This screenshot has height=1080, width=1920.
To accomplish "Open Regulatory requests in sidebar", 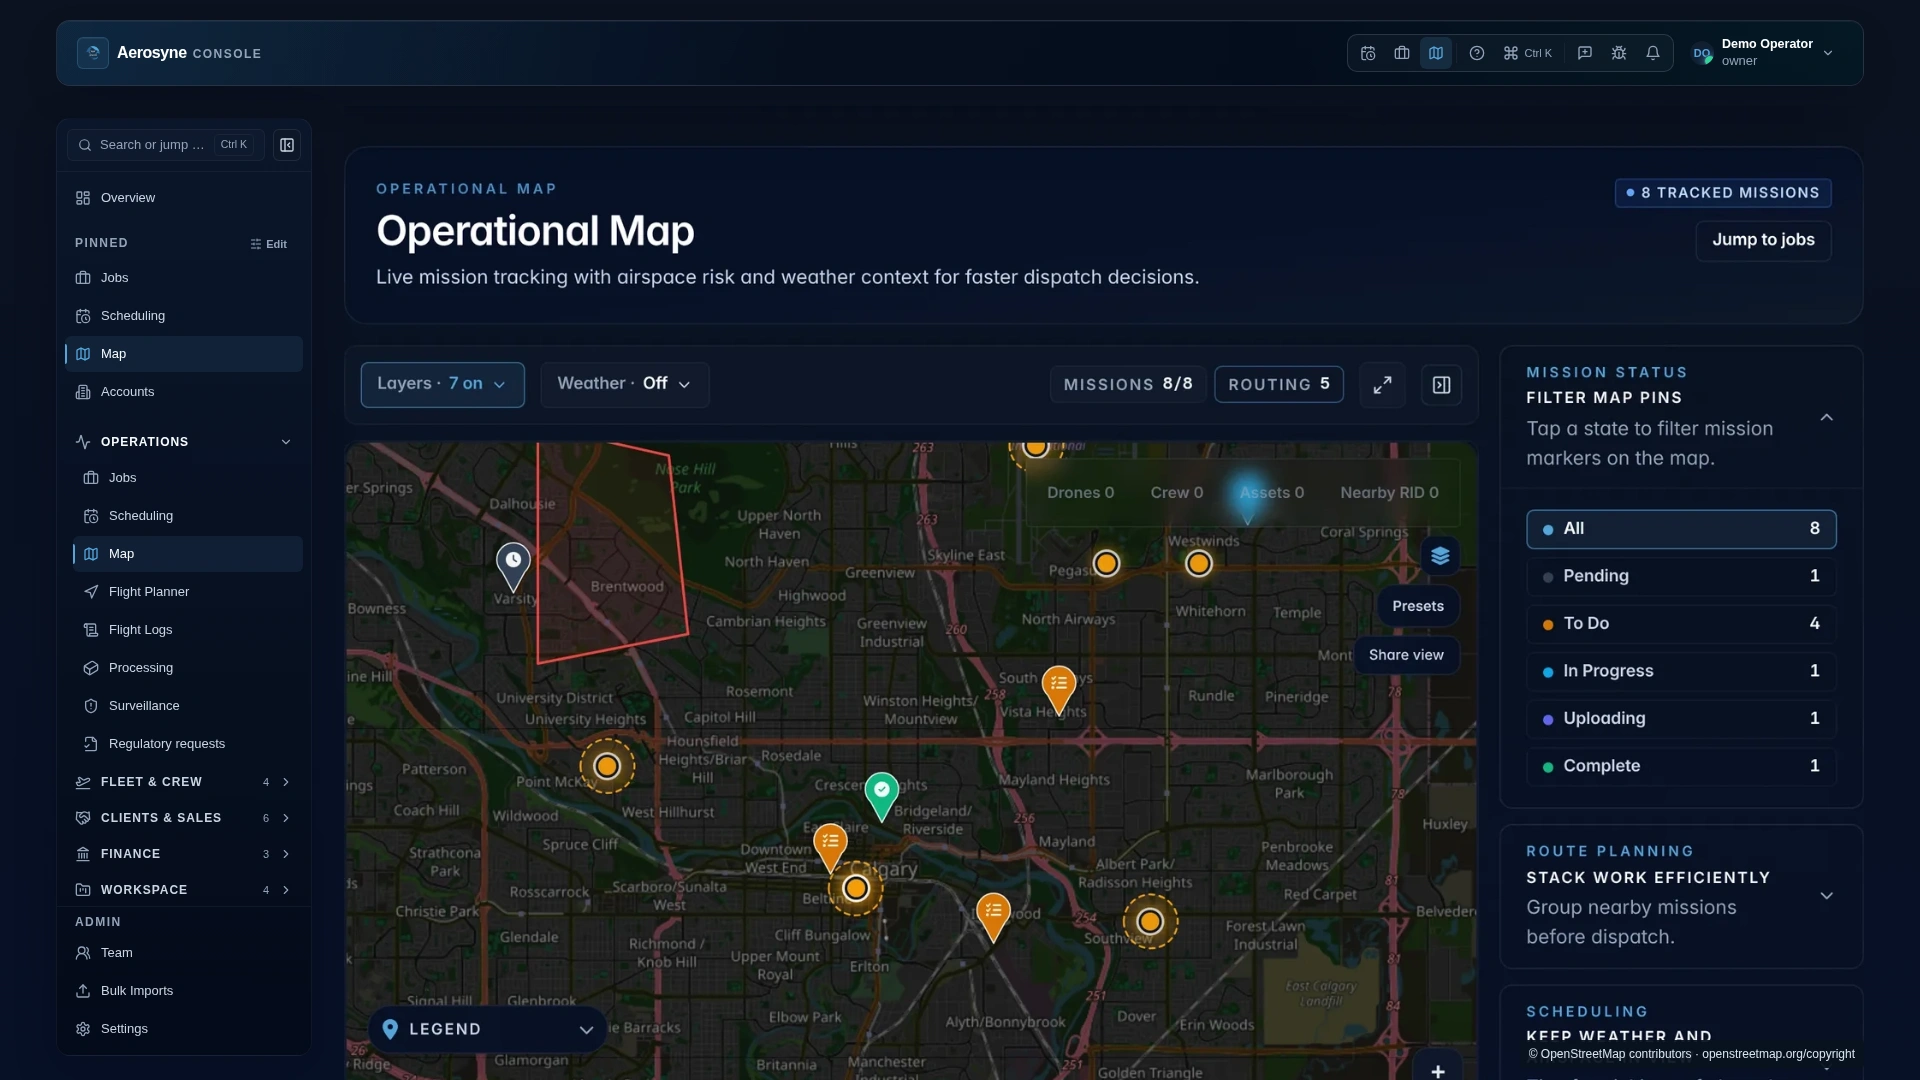I will [x=188, y=744].
